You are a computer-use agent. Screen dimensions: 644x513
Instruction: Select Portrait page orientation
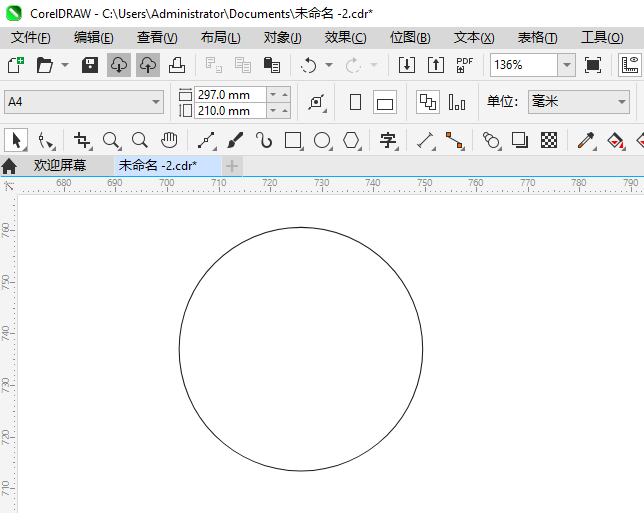point(356,102)
